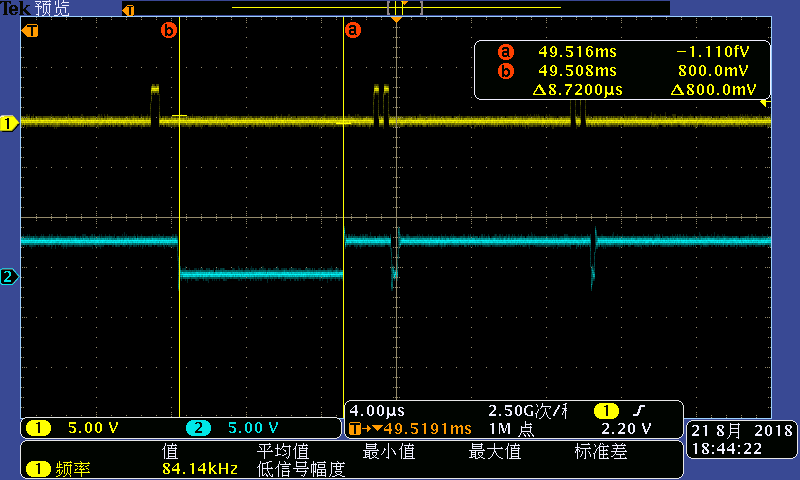Click the rising edge trigger slope icon
This screenshot has width=800, height=480.
(x=639, y=410)
